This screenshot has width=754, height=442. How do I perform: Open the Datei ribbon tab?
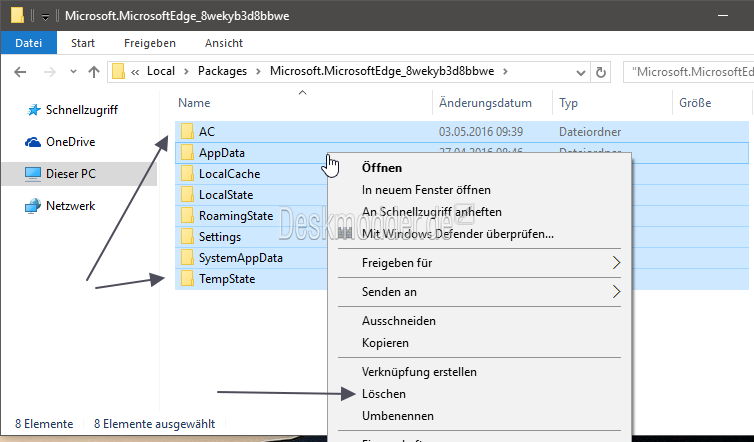(x=28, y=43)
